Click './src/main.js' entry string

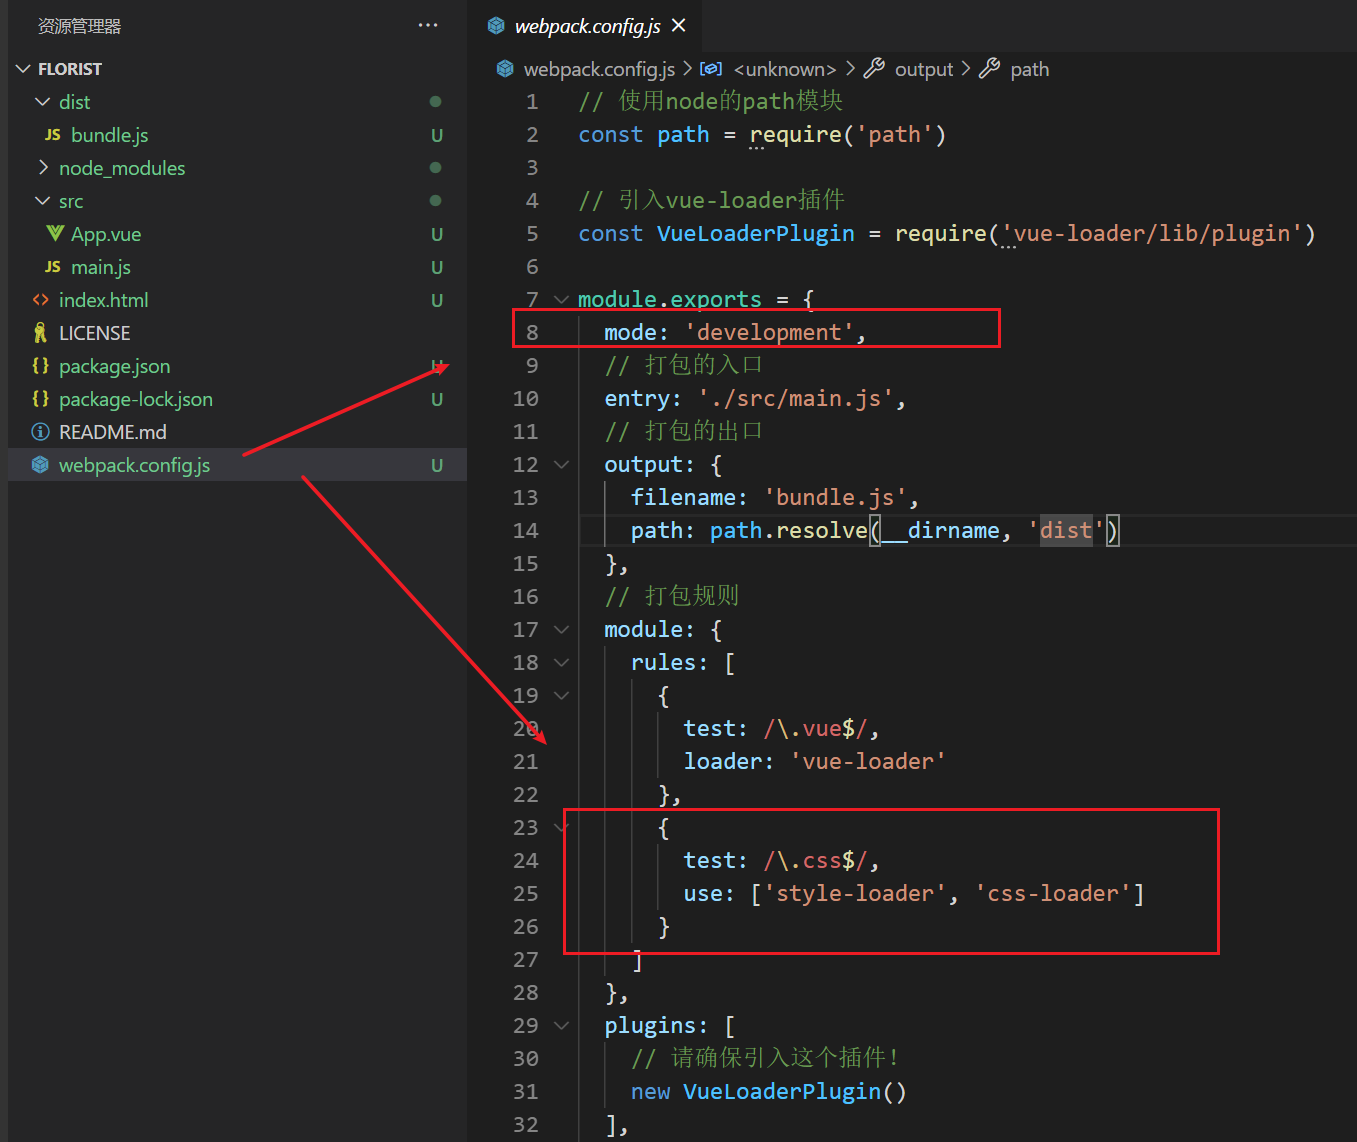[795, 398]
